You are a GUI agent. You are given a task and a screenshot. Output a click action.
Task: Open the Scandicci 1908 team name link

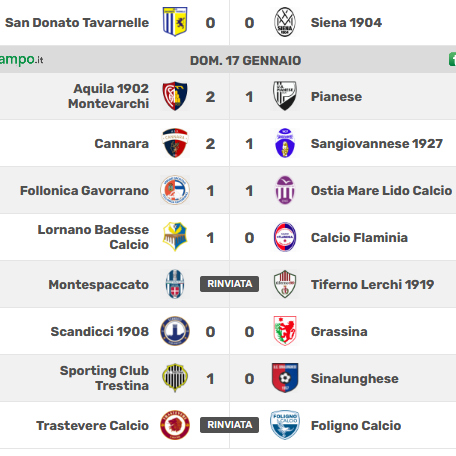100,332
